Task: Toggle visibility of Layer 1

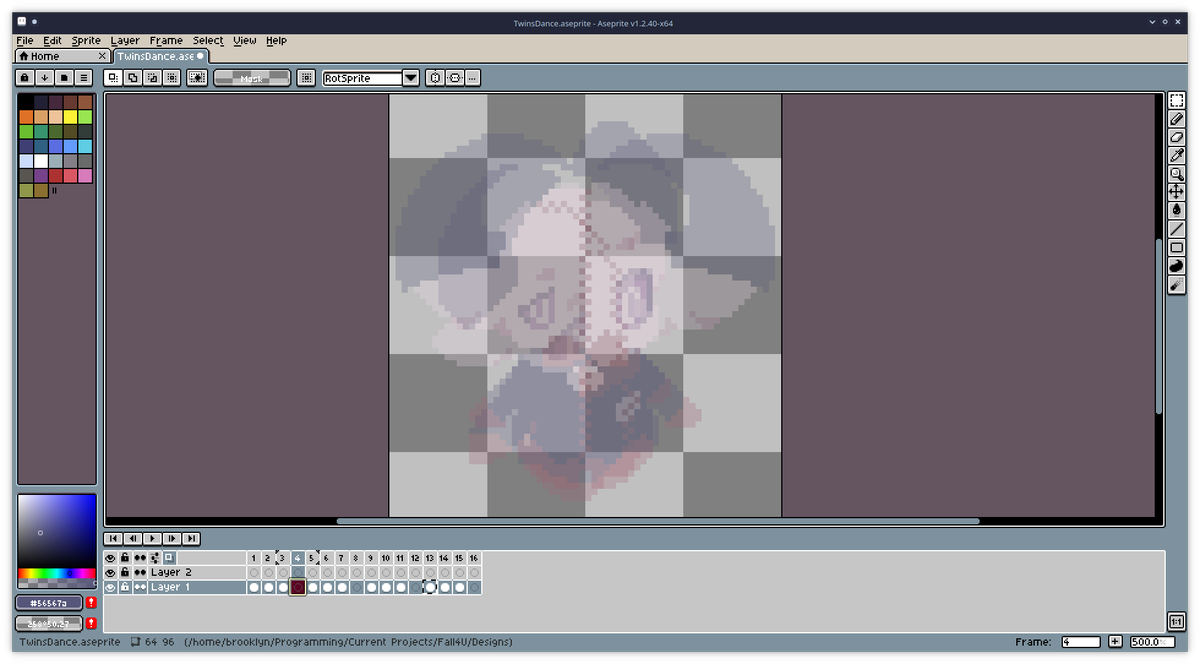Action: (111, 587)
